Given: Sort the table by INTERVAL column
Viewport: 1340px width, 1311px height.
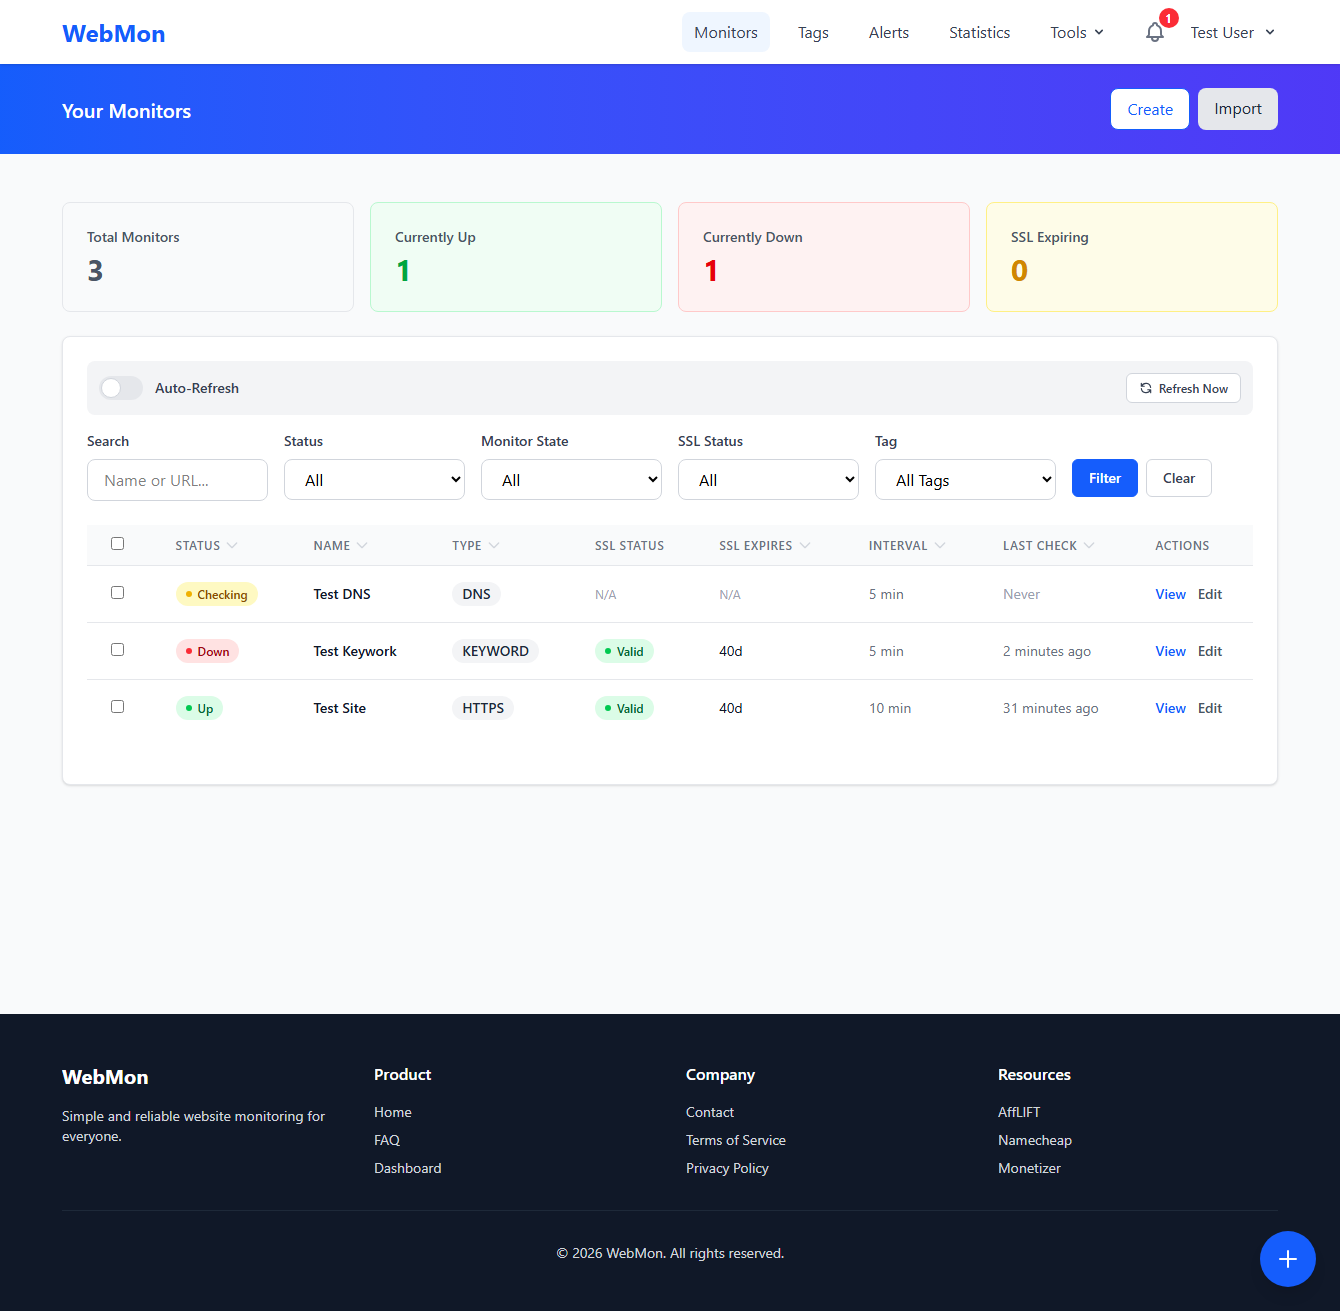Looking at the screenshot, I should (899, 545).
